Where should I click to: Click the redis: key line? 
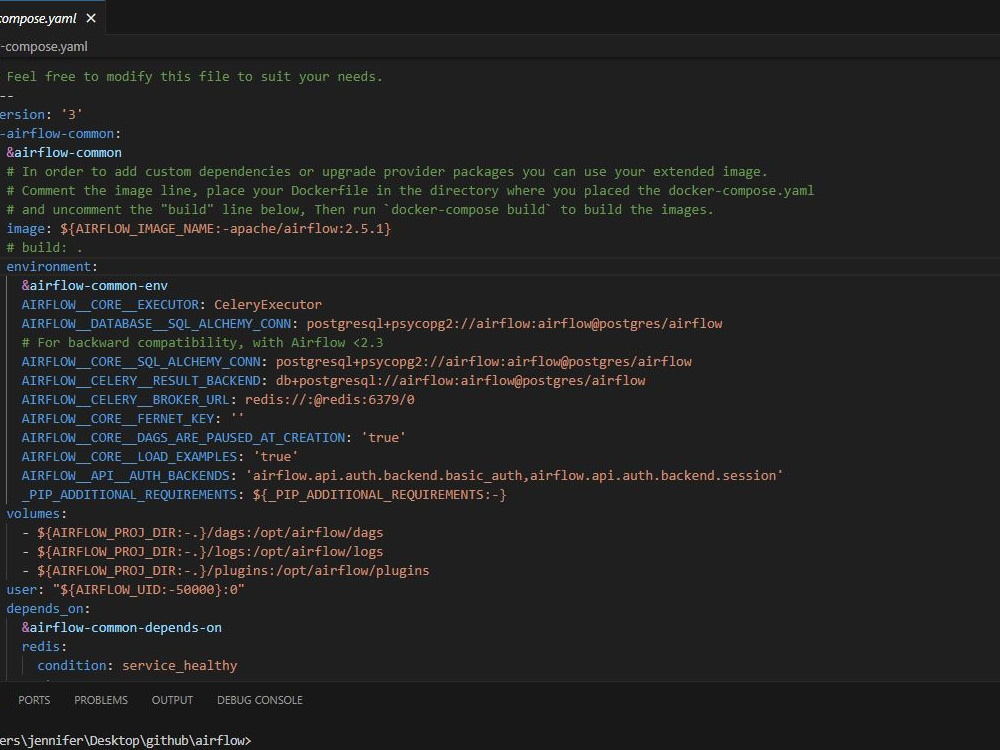pyautogui.click(x=45, y=647)
